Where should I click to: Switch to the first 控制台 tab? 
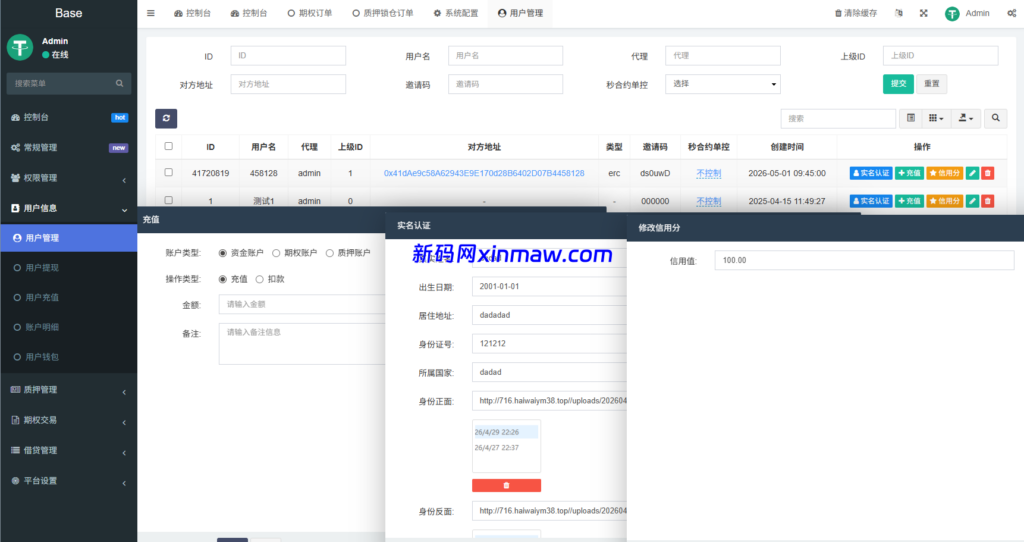(193, 13)
